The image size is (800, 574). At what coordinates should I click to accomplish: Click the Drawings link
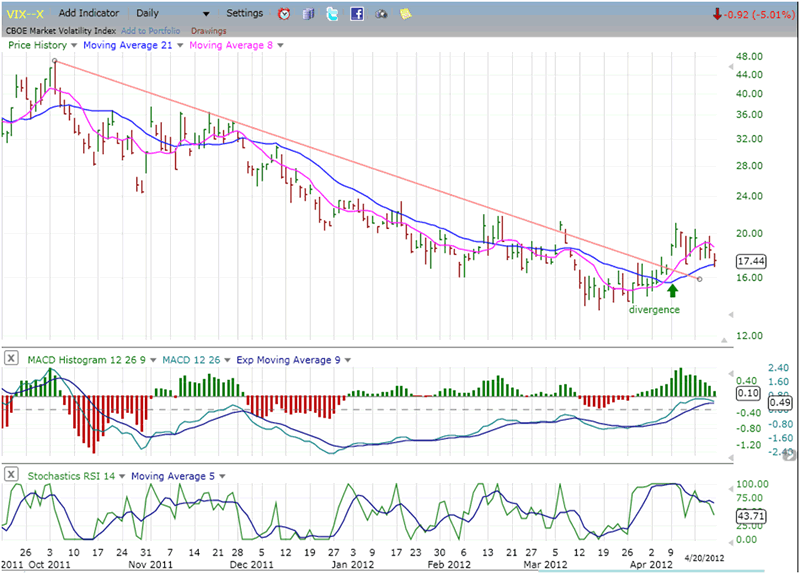(x=203, y=30)
